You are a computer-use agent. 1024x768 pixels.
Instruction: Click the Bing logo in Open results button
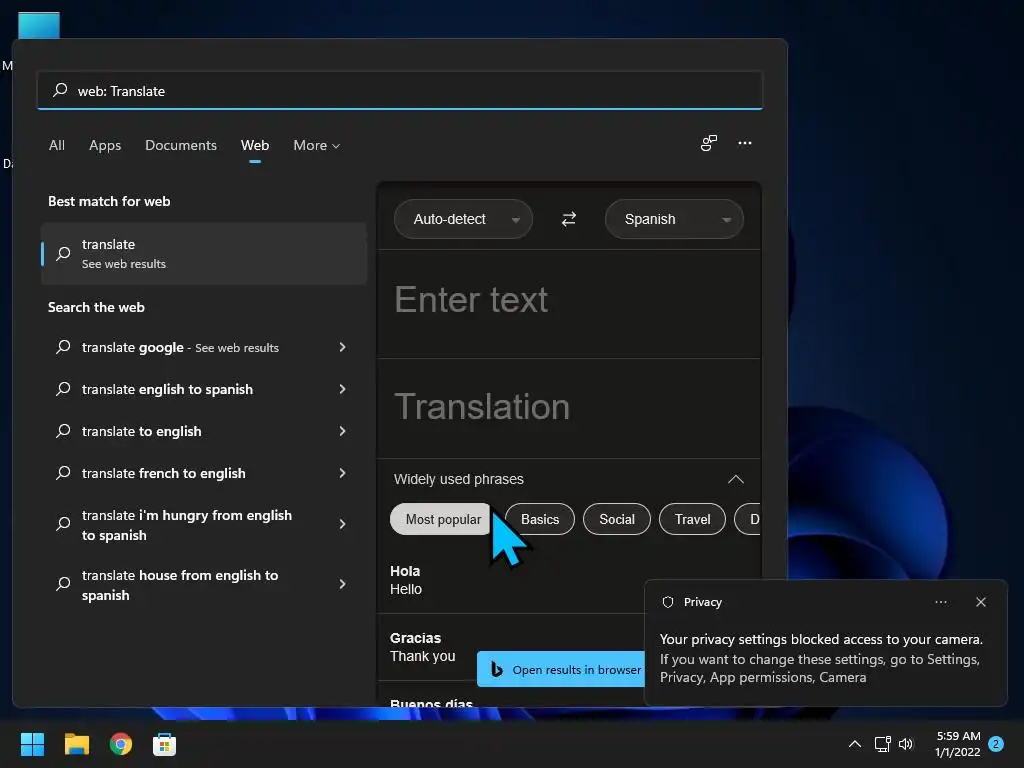tap(496, 669)
